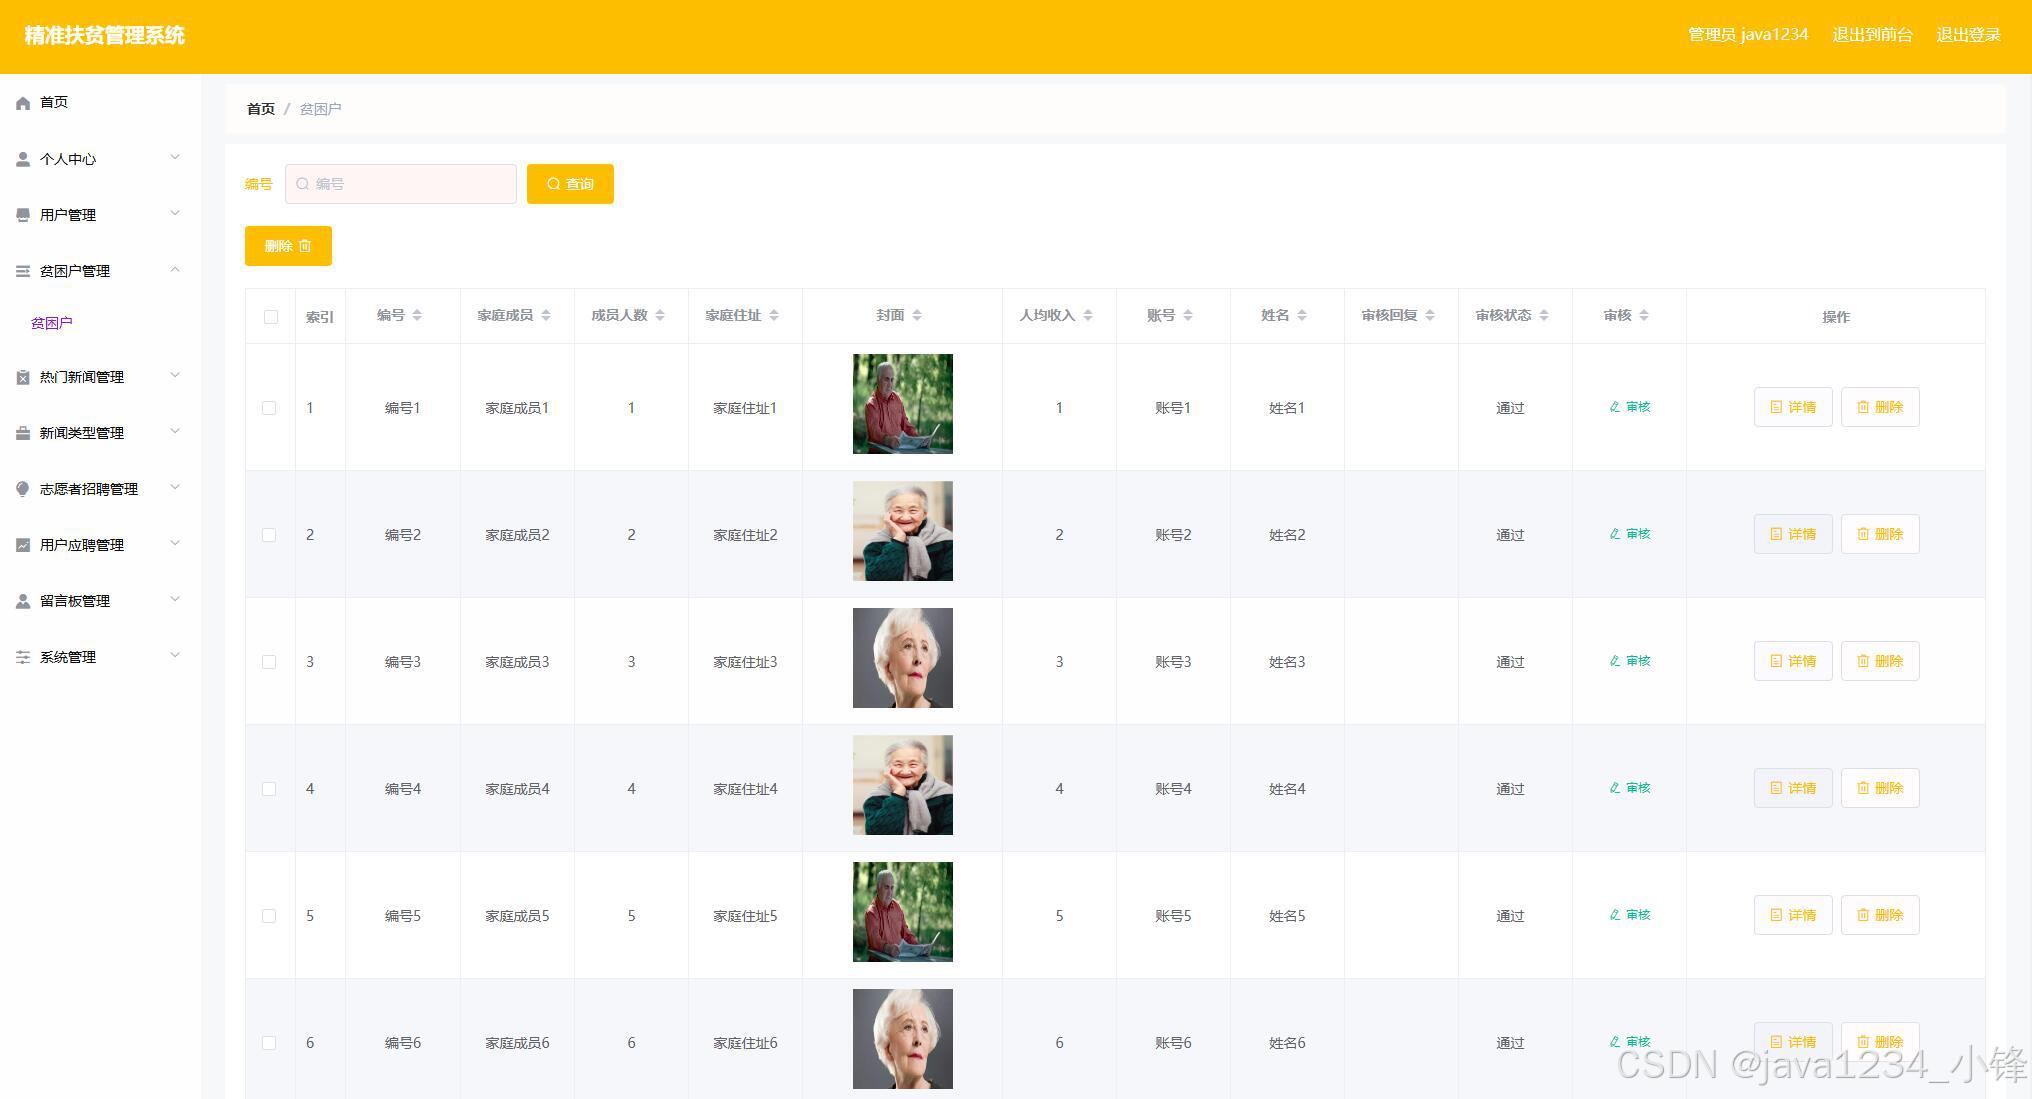Select the checkbox for row 编号3
The height and width of the screenshot is (1099, 2032).
coord(269,662)
